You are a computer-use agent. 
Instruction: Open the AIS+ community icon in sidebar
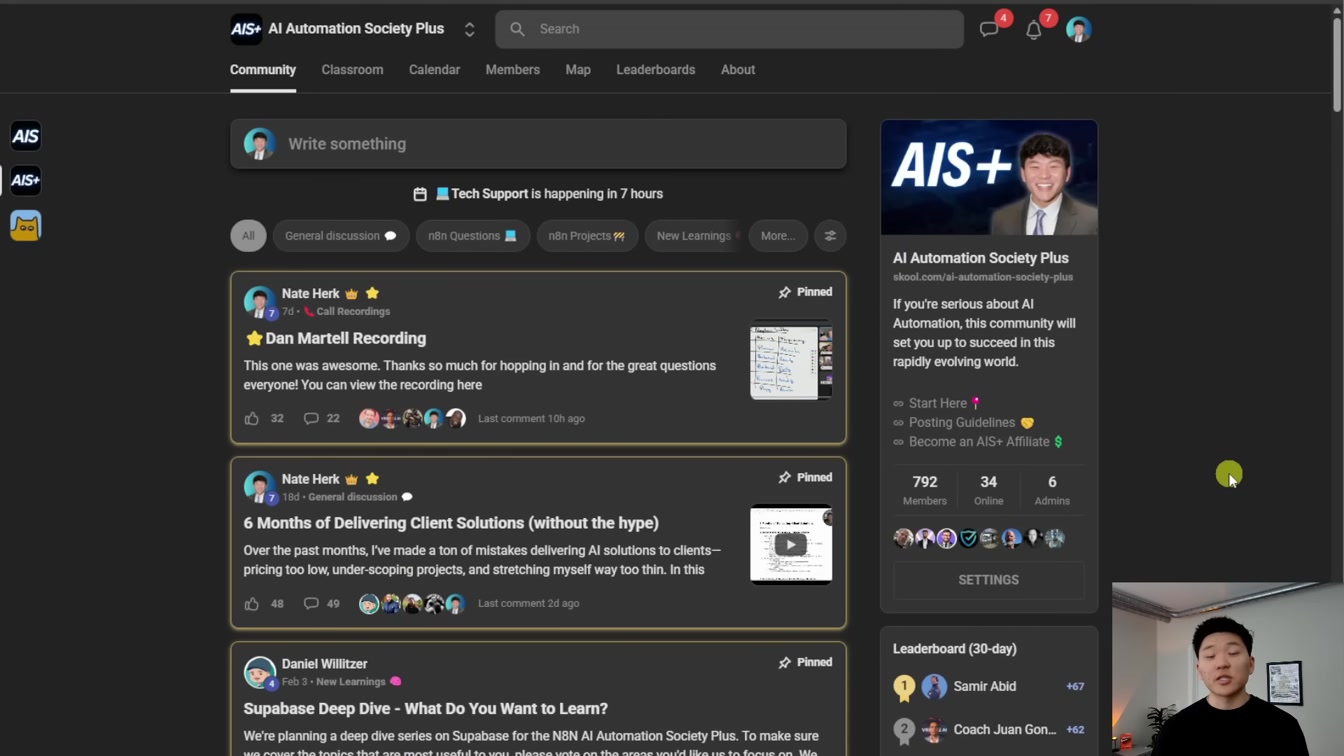point(26,181)
